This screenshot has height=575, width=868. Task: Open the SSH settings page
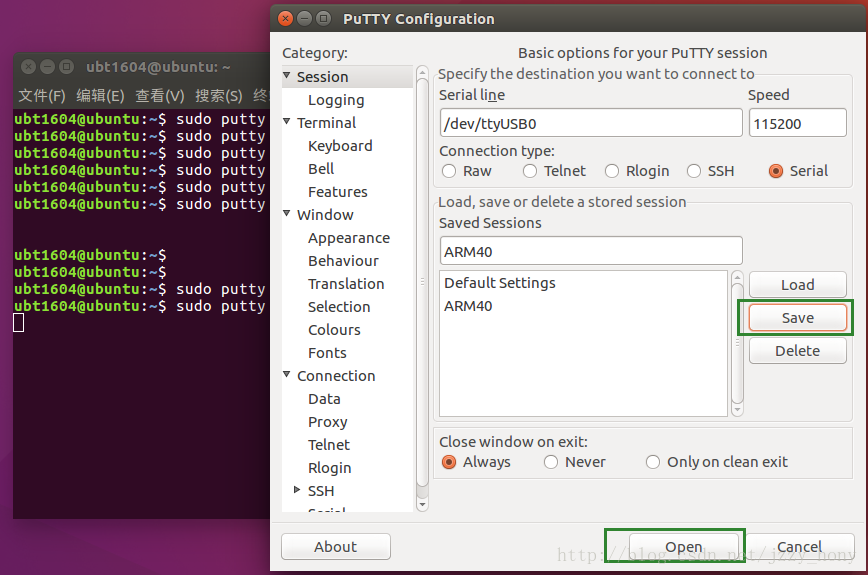pyautogui.click(x=321, y=491)
